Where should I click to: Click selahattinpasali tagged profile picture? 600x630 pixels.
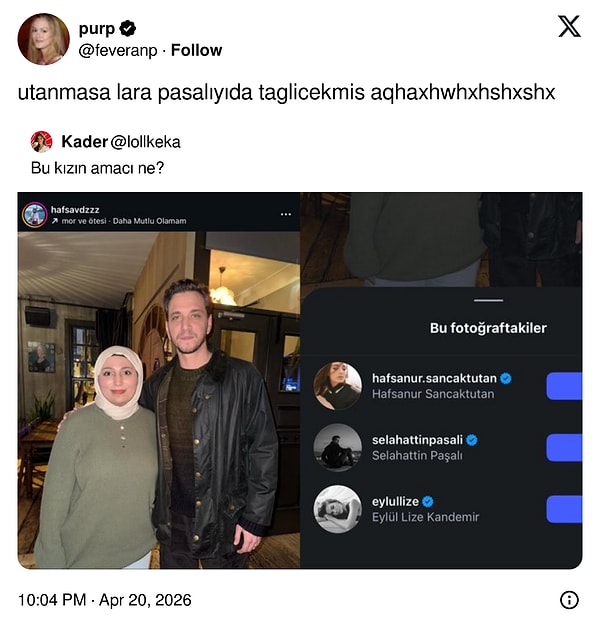tap(337, 447)
